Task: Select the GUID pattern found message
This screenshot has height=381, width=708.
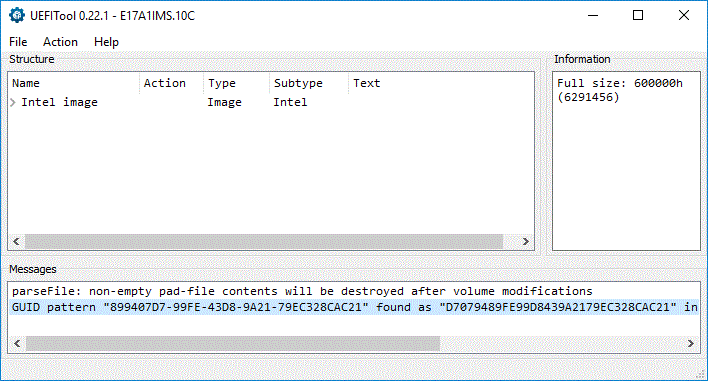Action: (354, 307)
